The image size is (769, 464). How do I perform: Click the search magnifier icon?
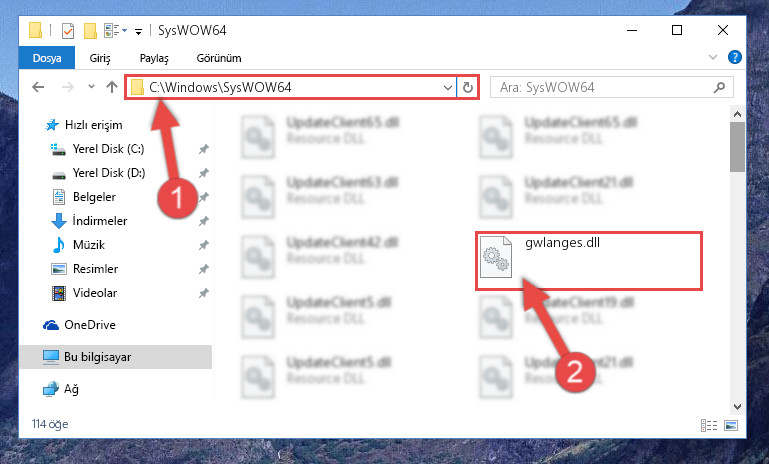pyautogui.click(x=719, y=87)
